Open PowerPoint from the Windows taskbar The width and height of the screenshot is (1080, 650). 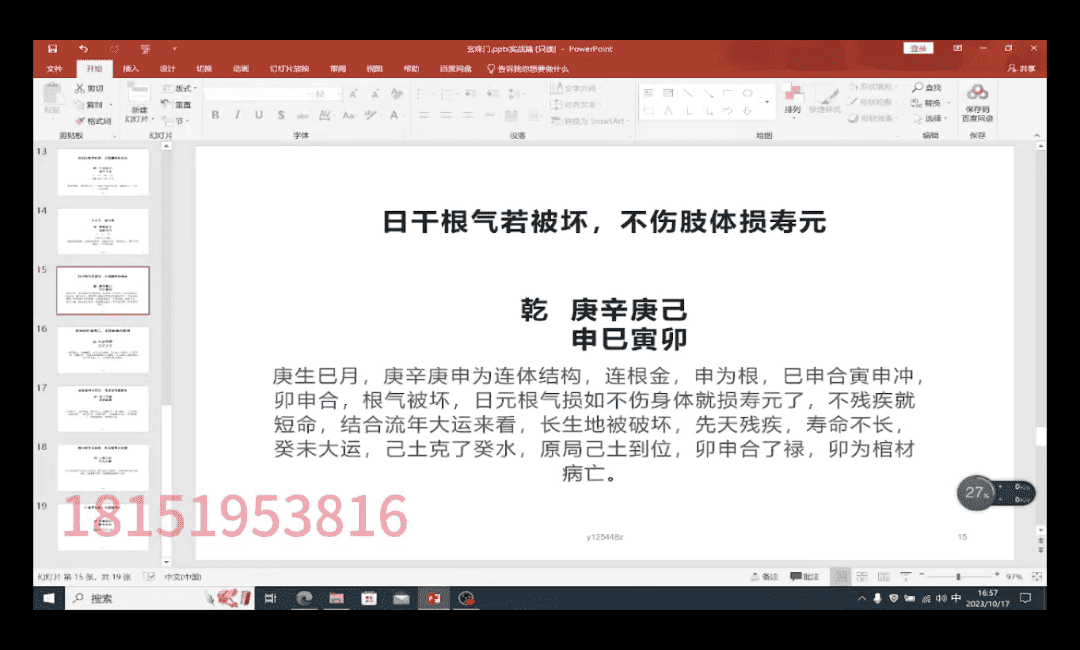pos(434,598)
